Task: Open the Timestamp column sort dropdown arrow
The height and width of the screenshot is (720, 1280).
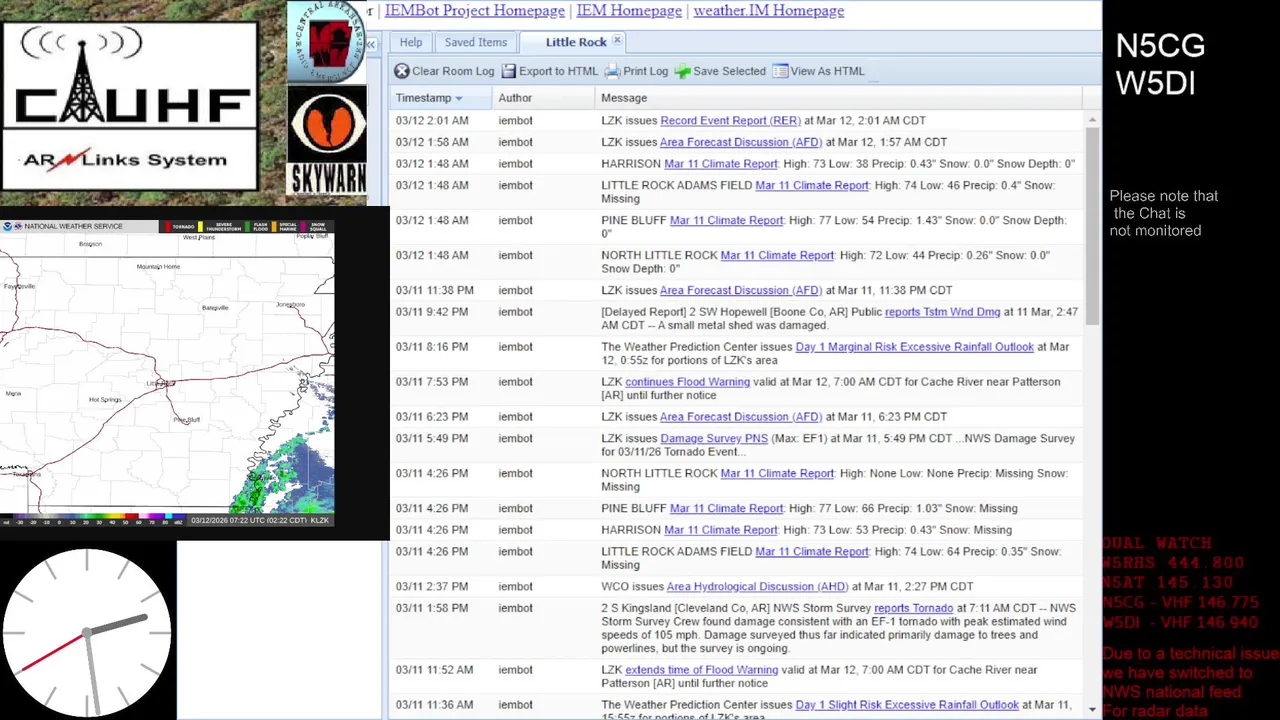Action: point(459,98)
